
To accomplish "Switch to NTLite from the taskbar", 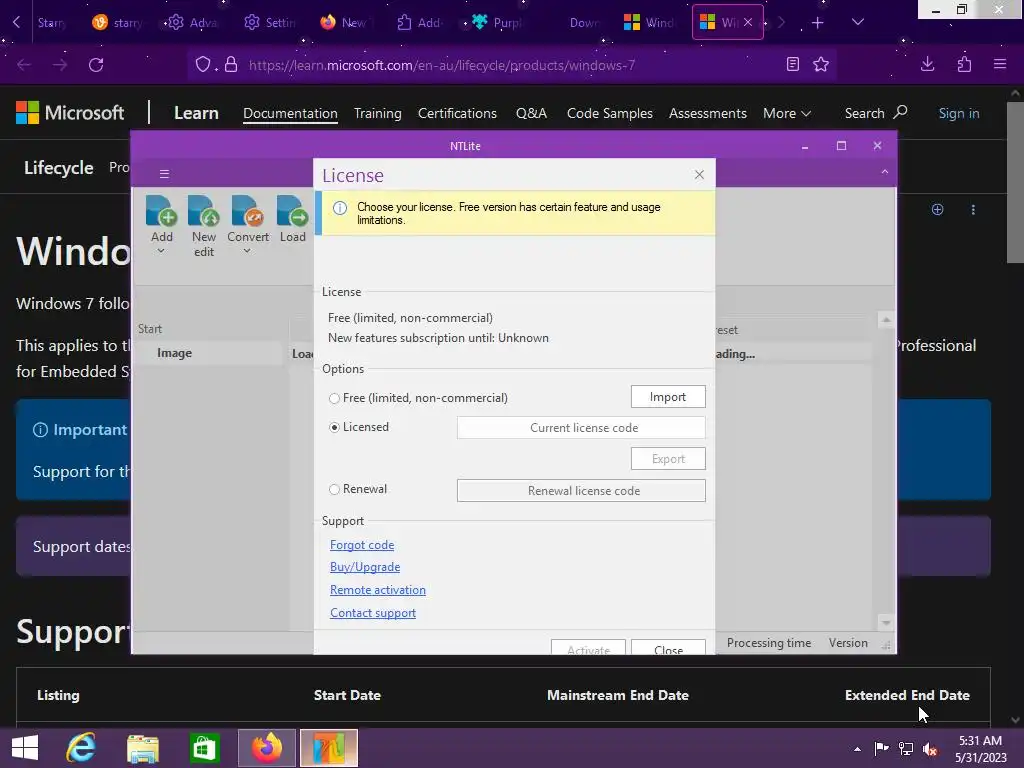I will pyautogui.click(x=328, y=748).
